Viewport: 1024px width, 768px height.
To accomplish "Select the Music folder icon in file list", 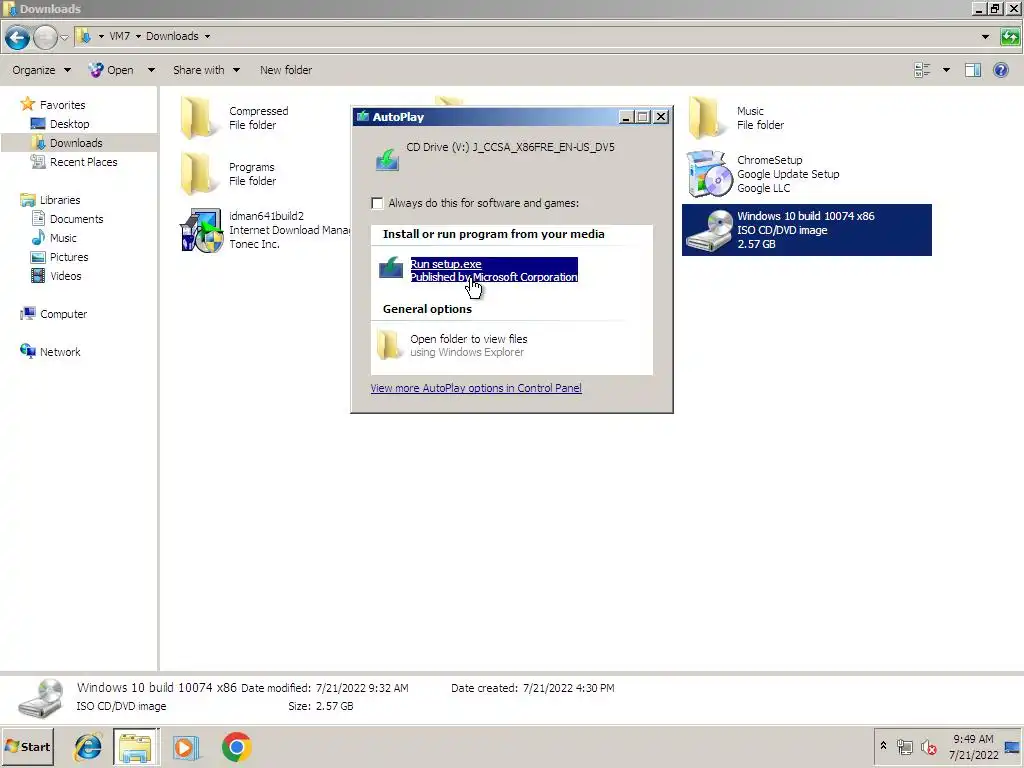I will (707, 118).
